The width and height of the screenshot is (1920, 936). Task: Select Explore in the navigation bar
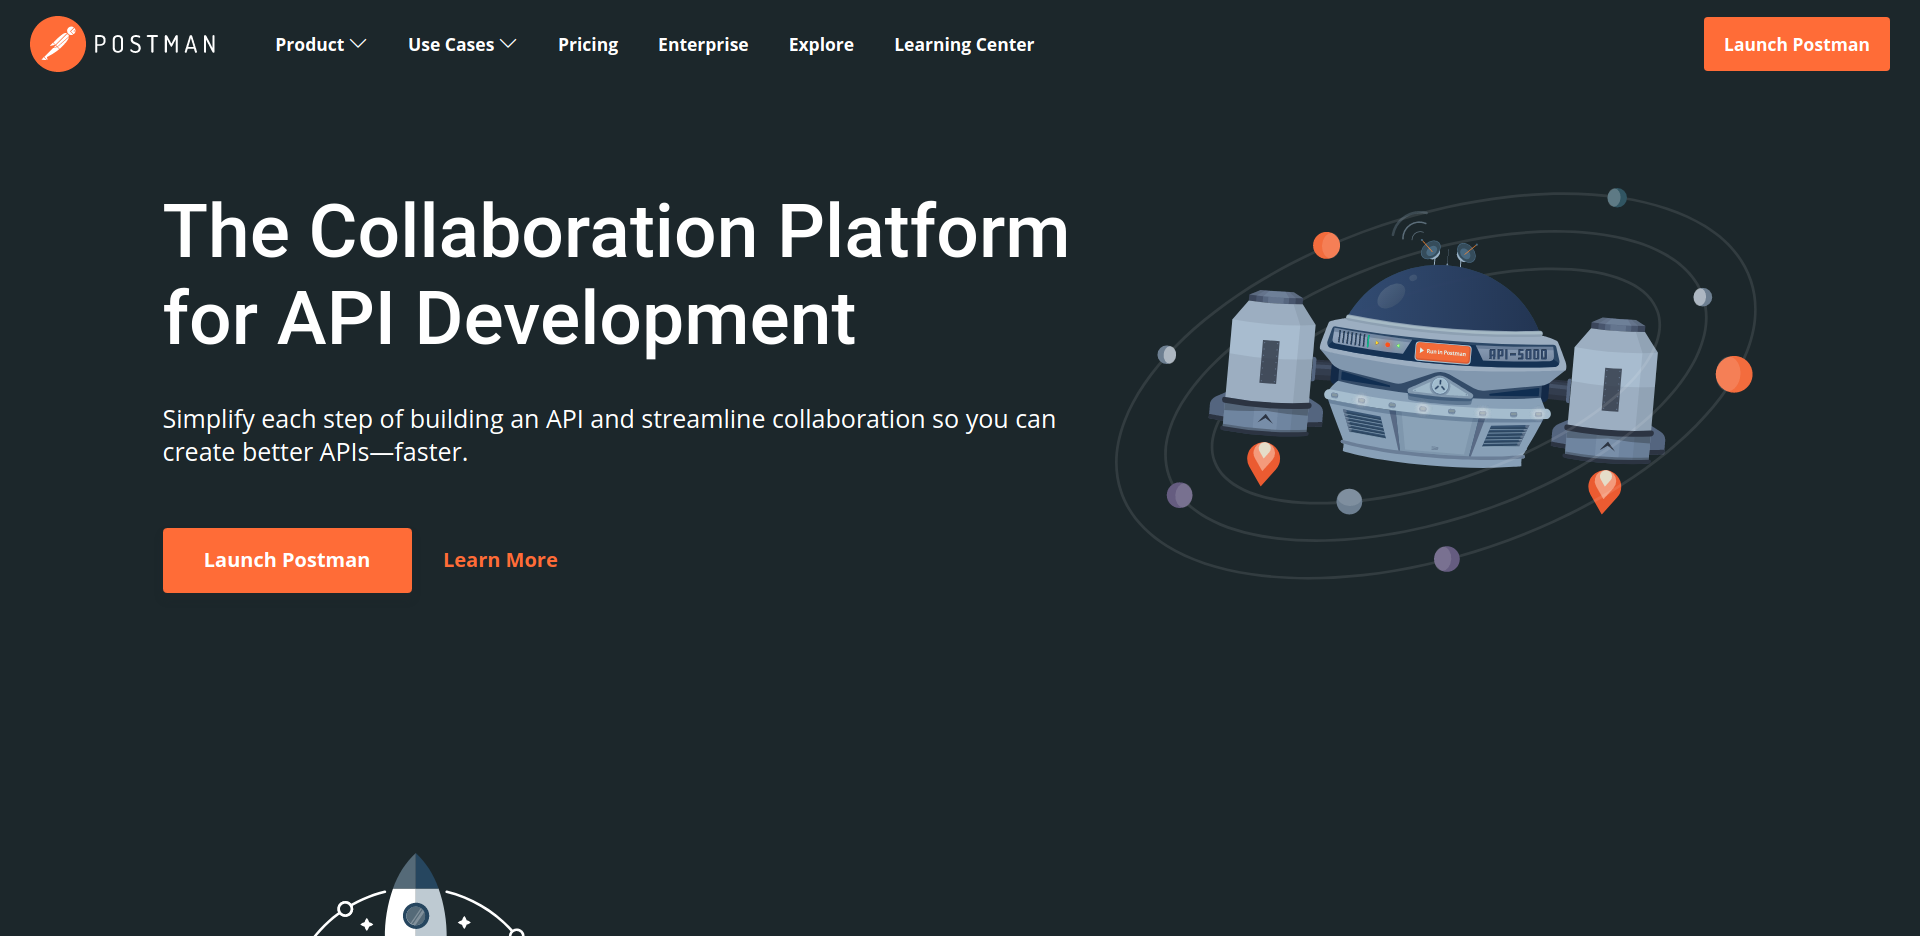(821, 45)
